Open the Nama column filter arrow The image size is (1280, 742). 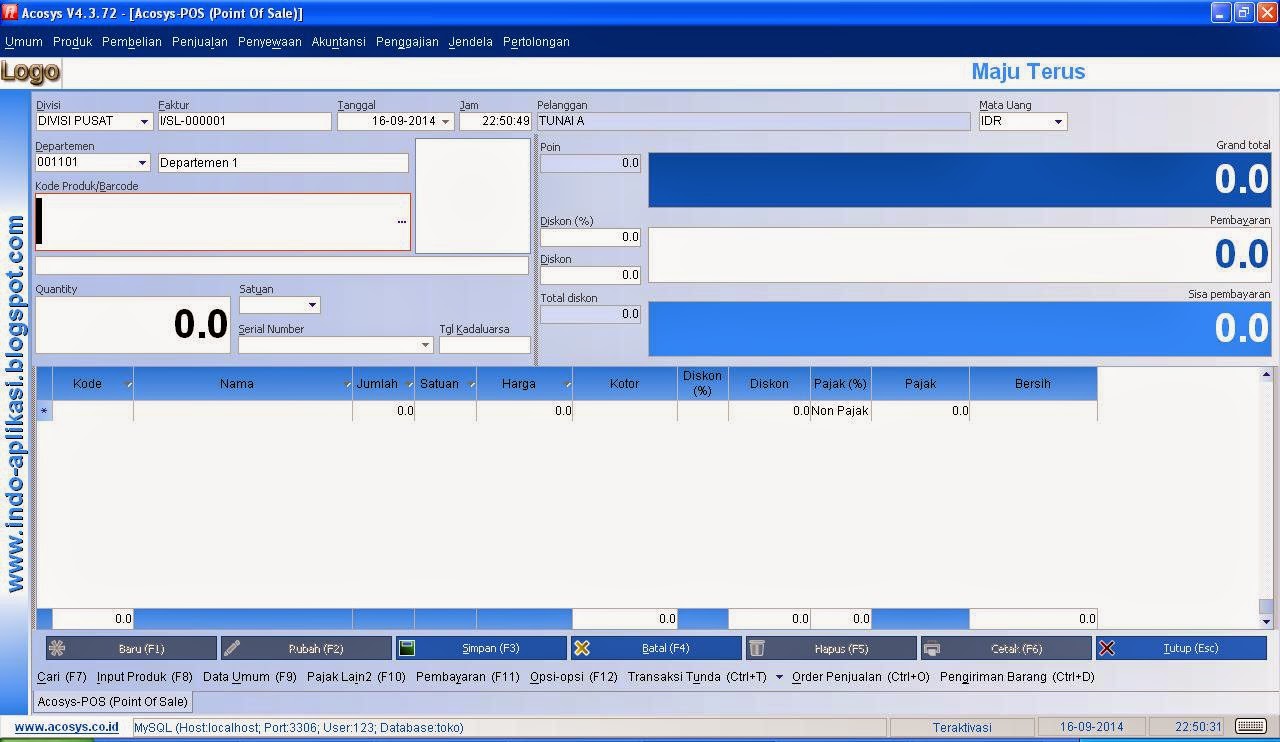click(348, 385)
